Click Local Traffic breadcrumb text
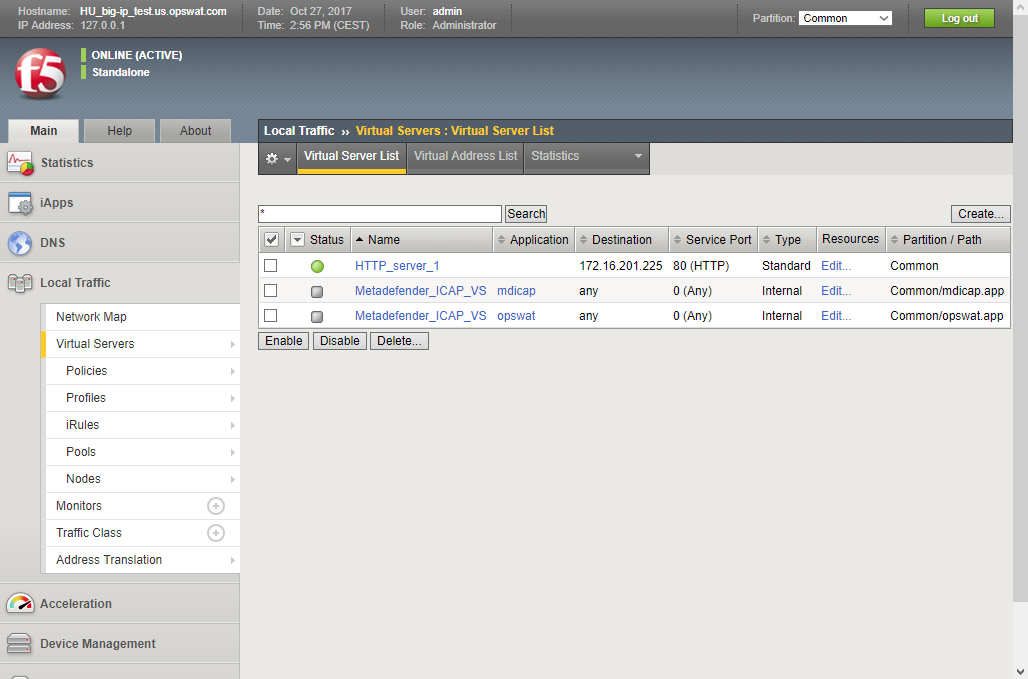This screenshot has height=679, width=1028. coord(299,131)
